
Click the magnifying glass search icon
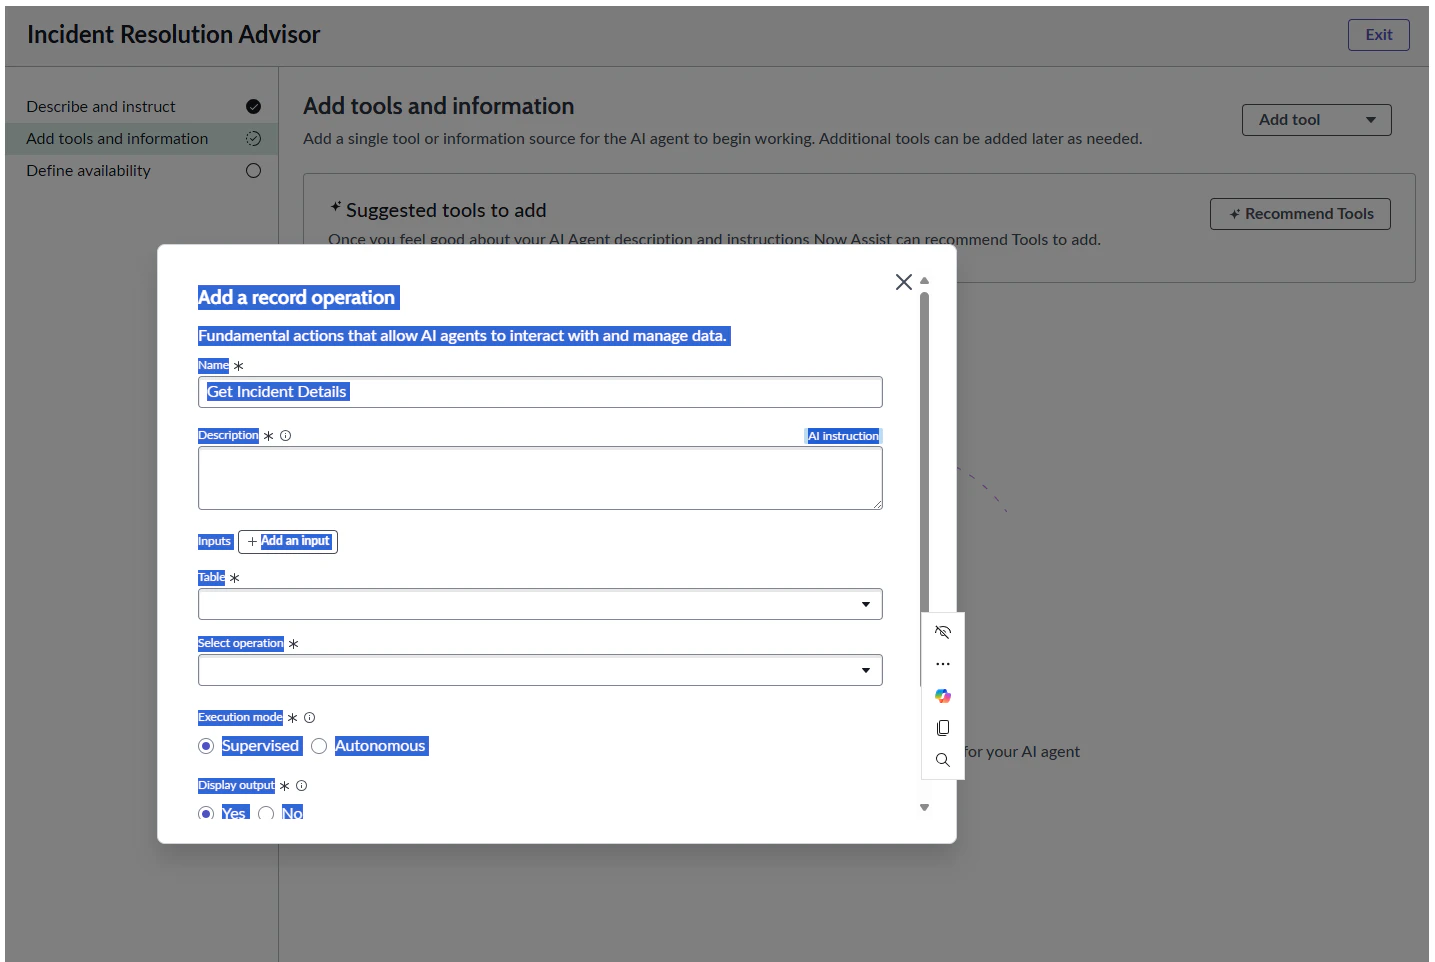pos(943,760)
